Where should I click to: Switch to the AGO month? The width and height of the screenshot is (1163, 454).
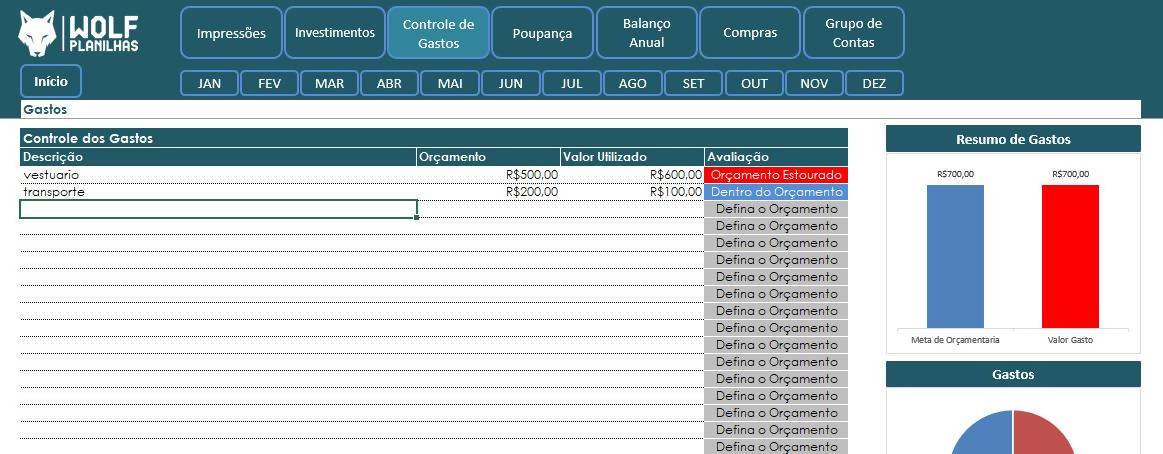pyautogui.click(x=632, y=83)
